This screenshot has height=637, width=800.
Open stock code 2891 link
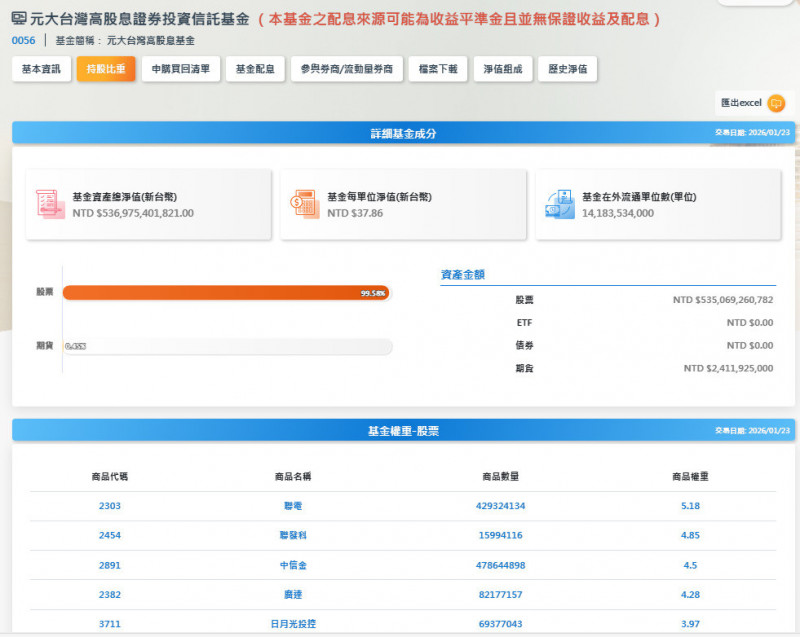click(x=110, y=565)
